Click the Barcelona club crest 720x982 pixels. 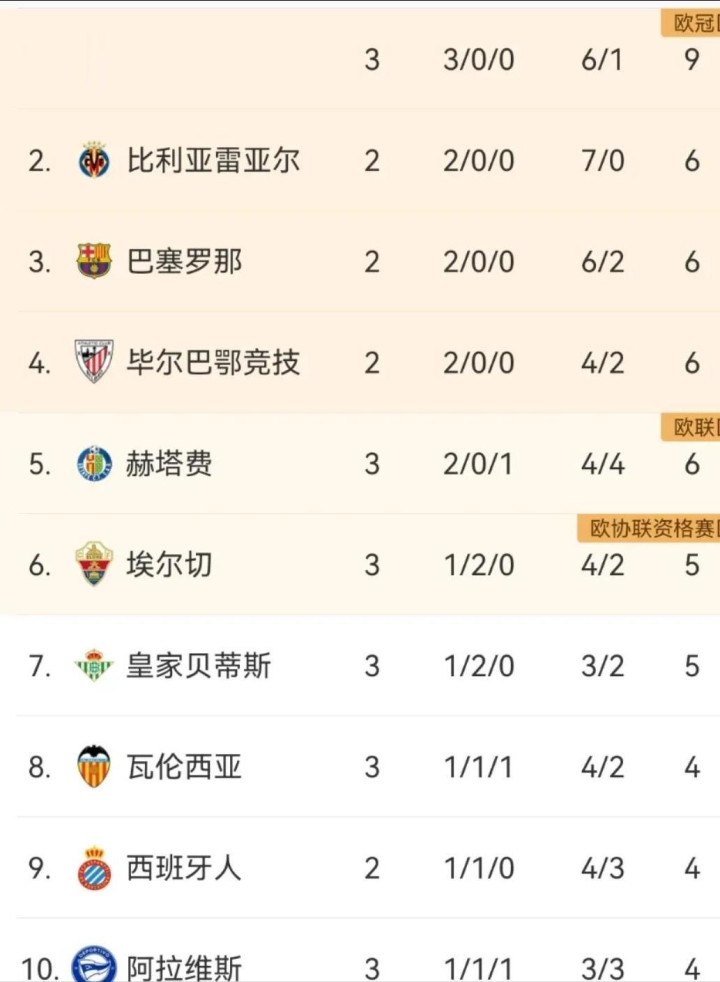pos(94,262)
